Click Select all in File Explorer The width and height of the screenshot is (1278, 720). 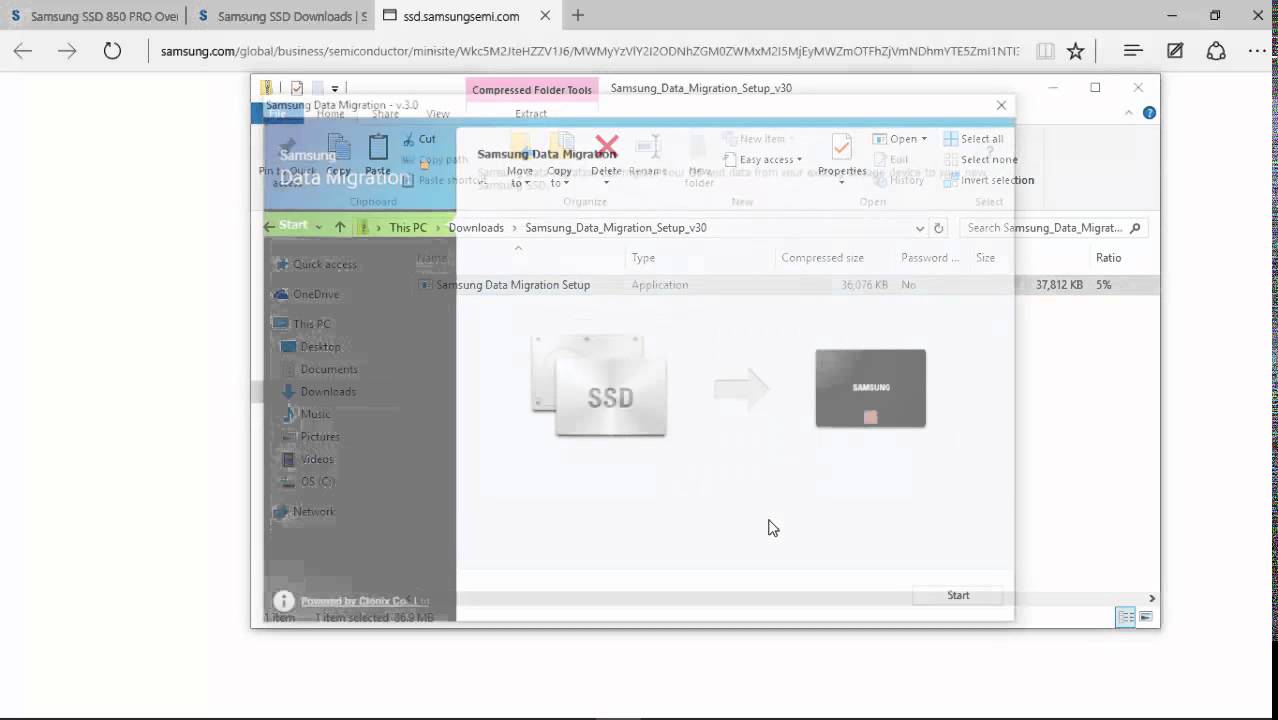tap(974, 139)
